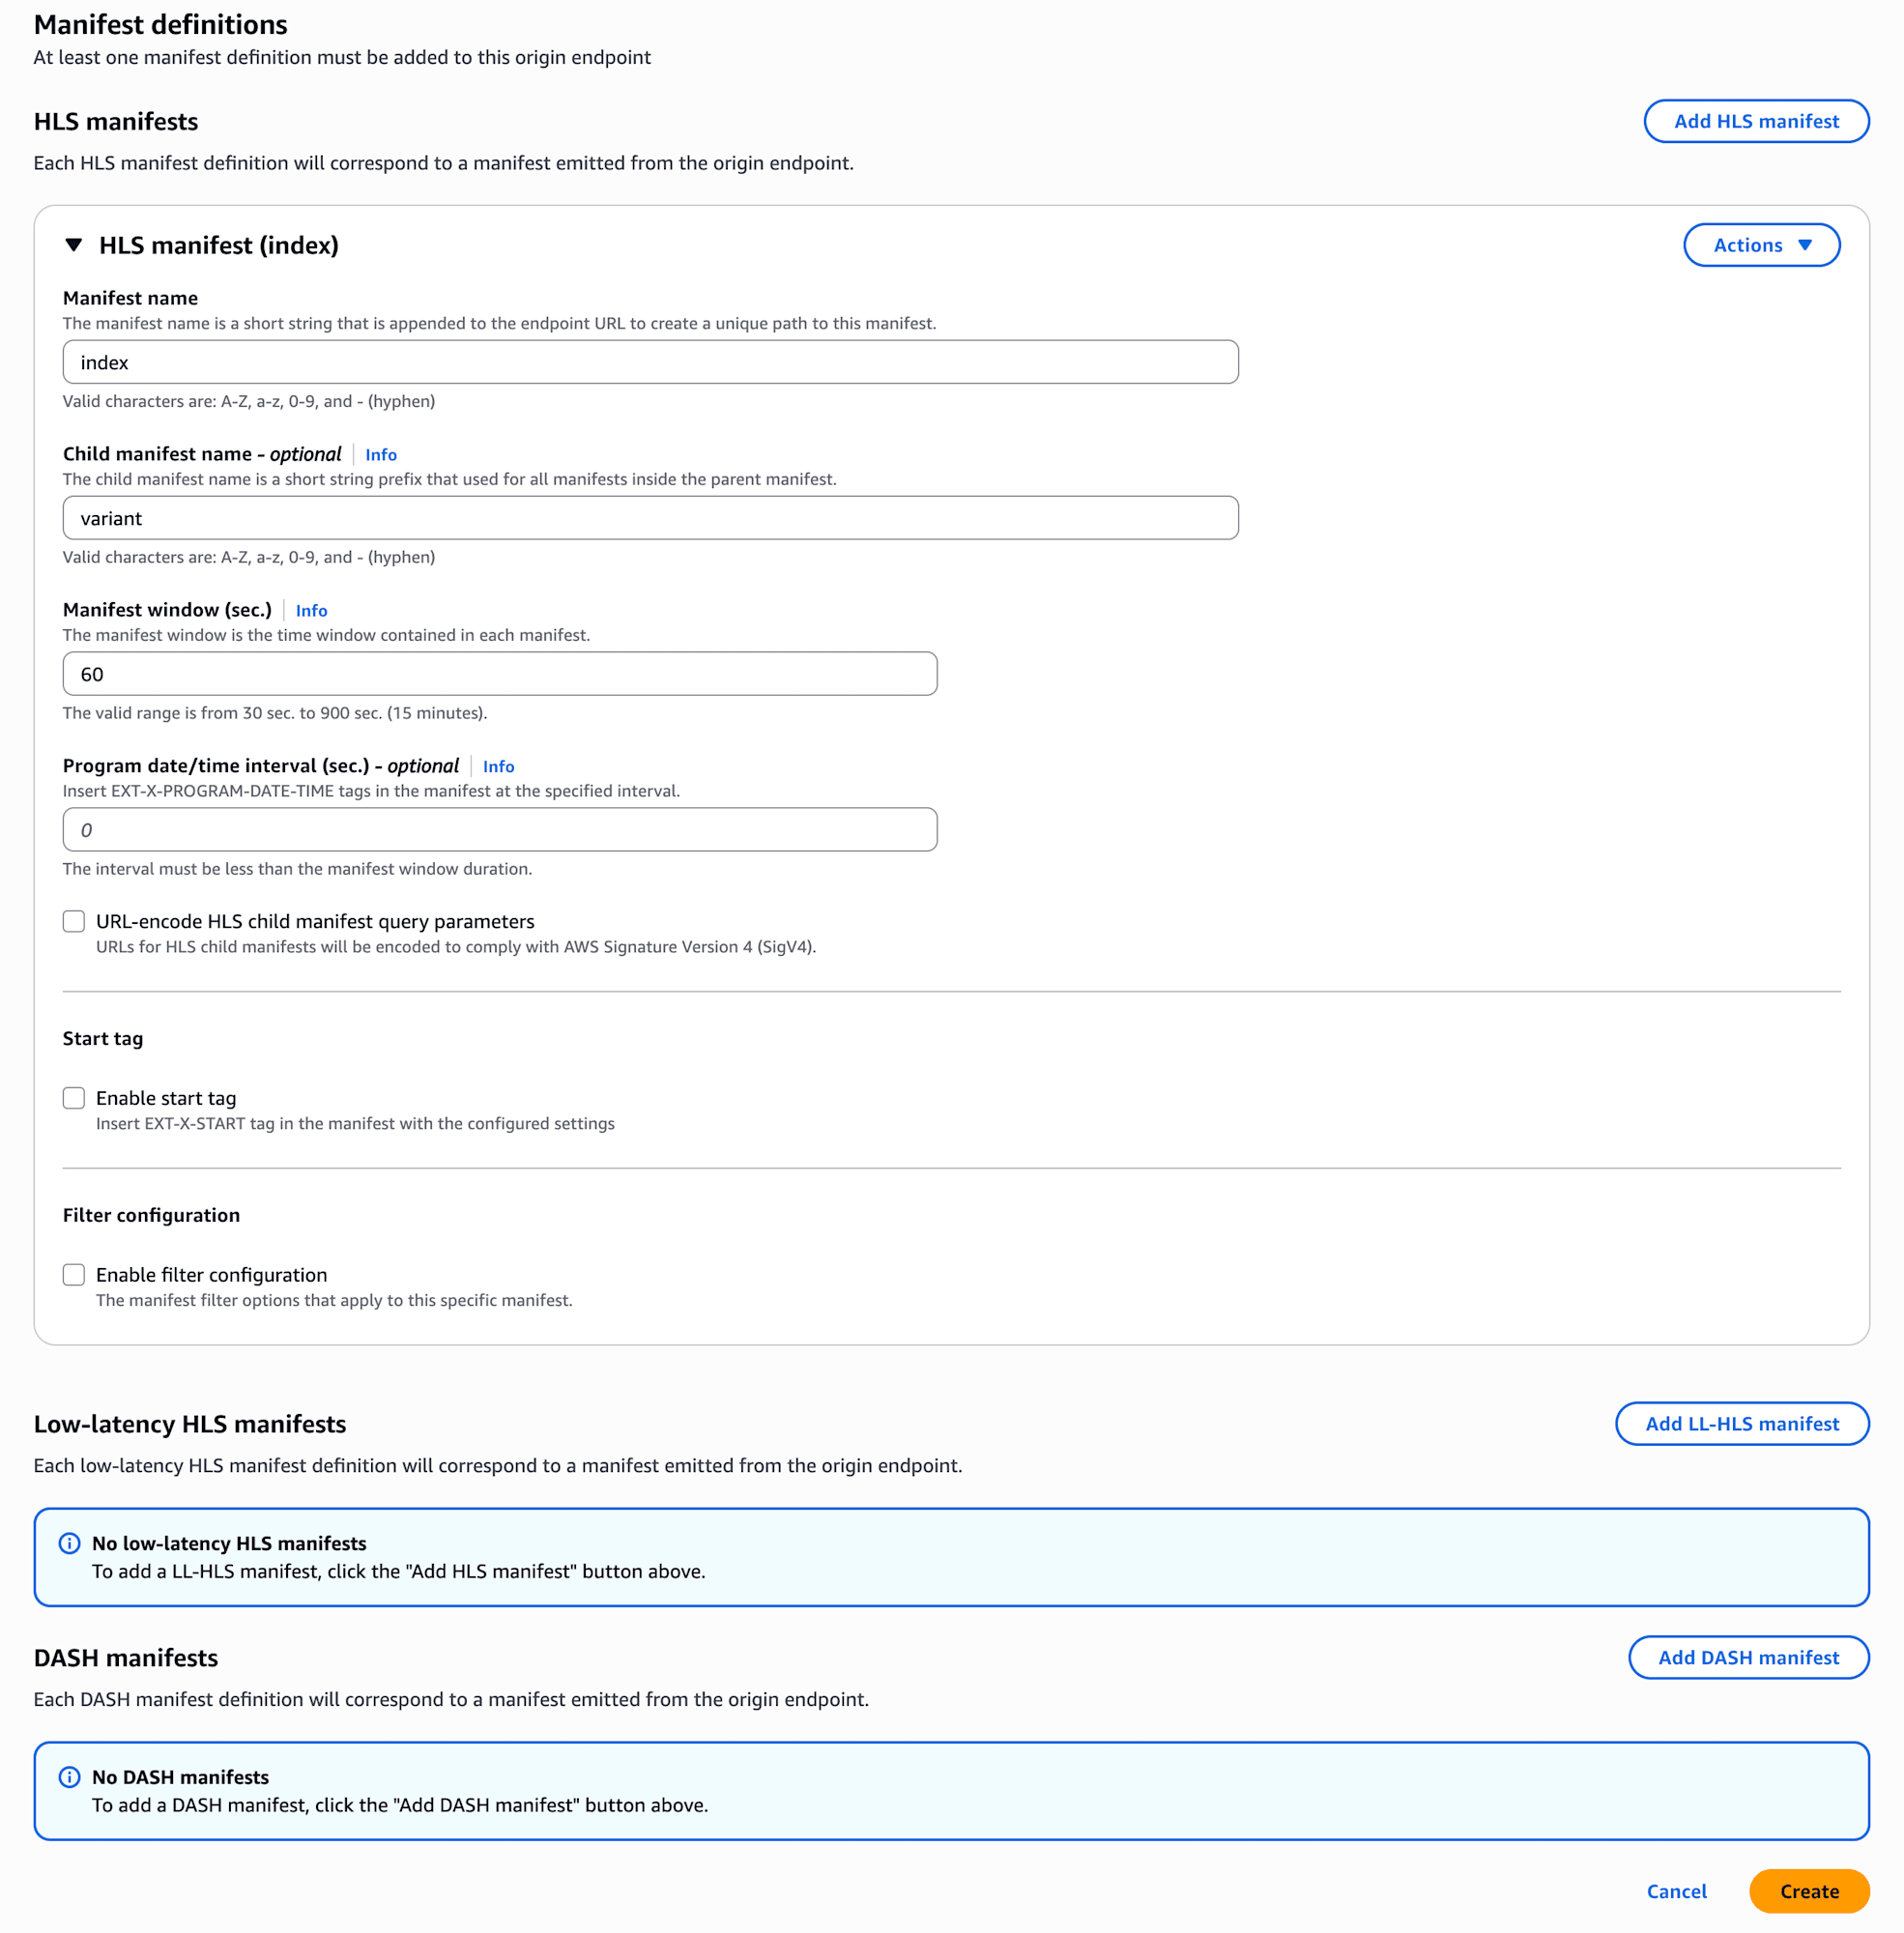
Task: Click the Add LL-HLS manifest button
Action: (x=1741, y=1424)
